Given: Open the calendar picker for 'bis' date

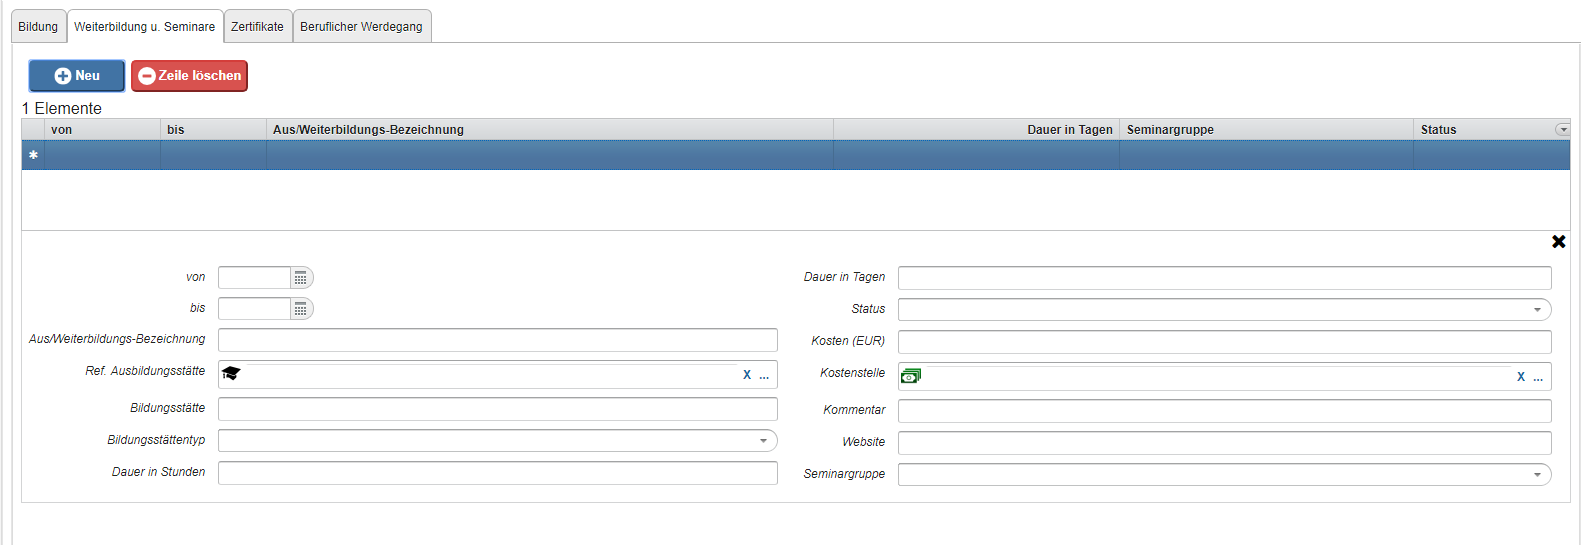Looking at the screenshot, I should [300, 309].
